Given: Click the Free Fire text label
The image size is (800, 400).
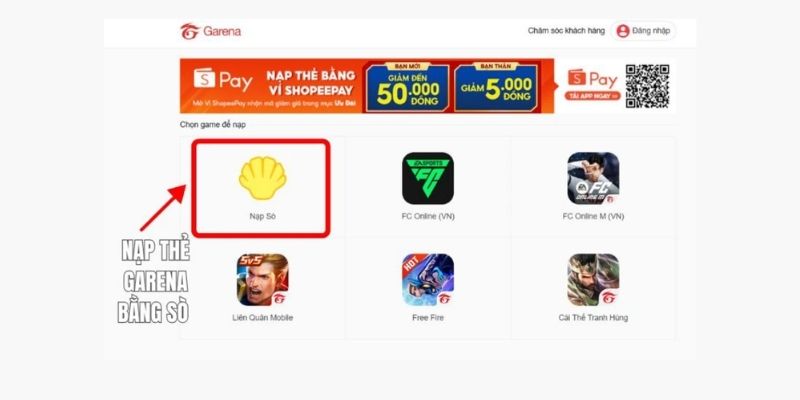Looking at the screenshot, I should (428, 317).
